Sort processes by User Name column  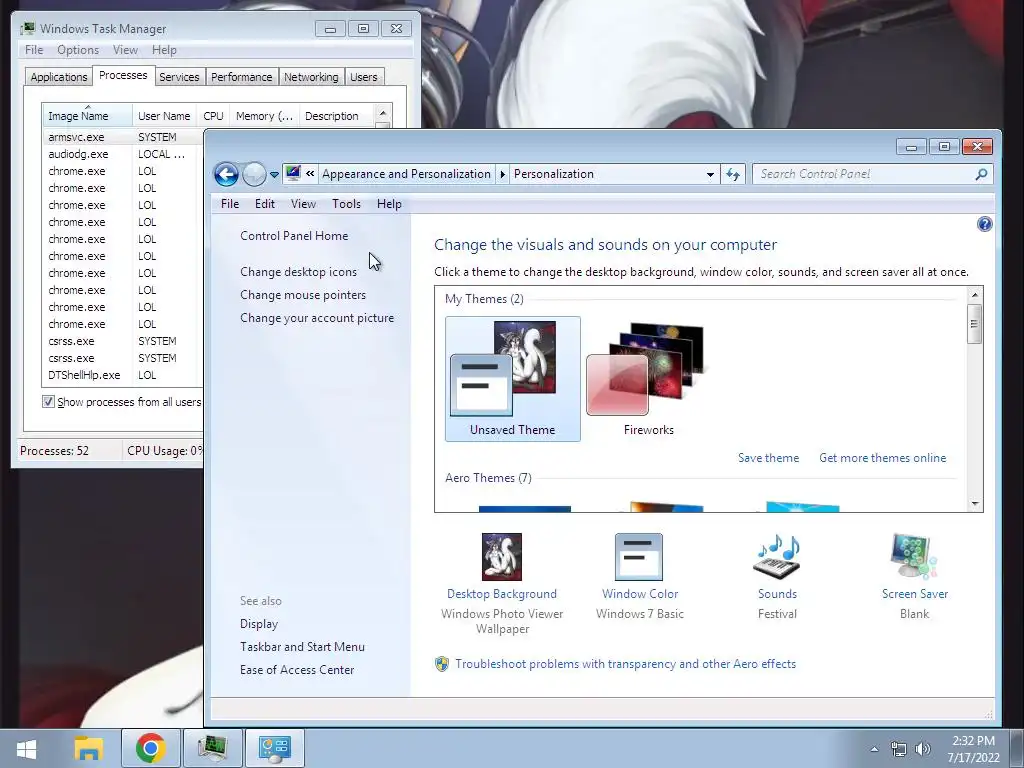(164, 116)
